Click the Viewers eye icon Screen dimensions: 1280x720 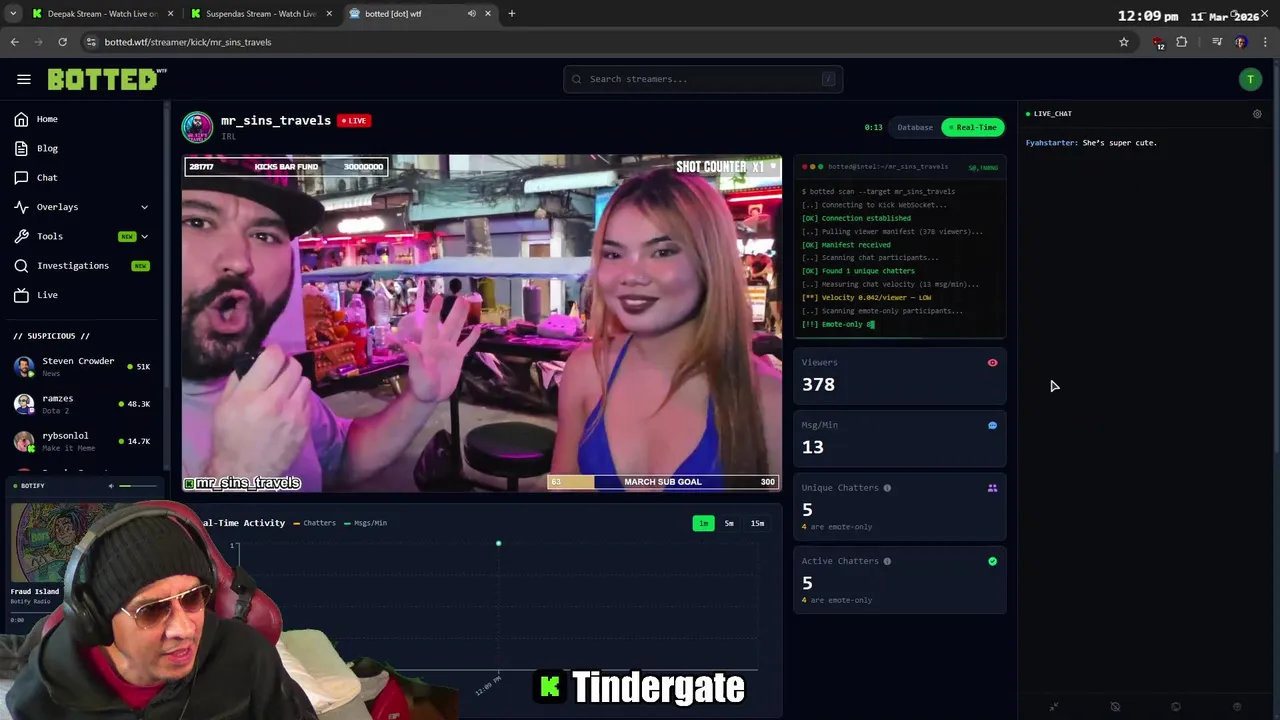(x=992, y=363)
